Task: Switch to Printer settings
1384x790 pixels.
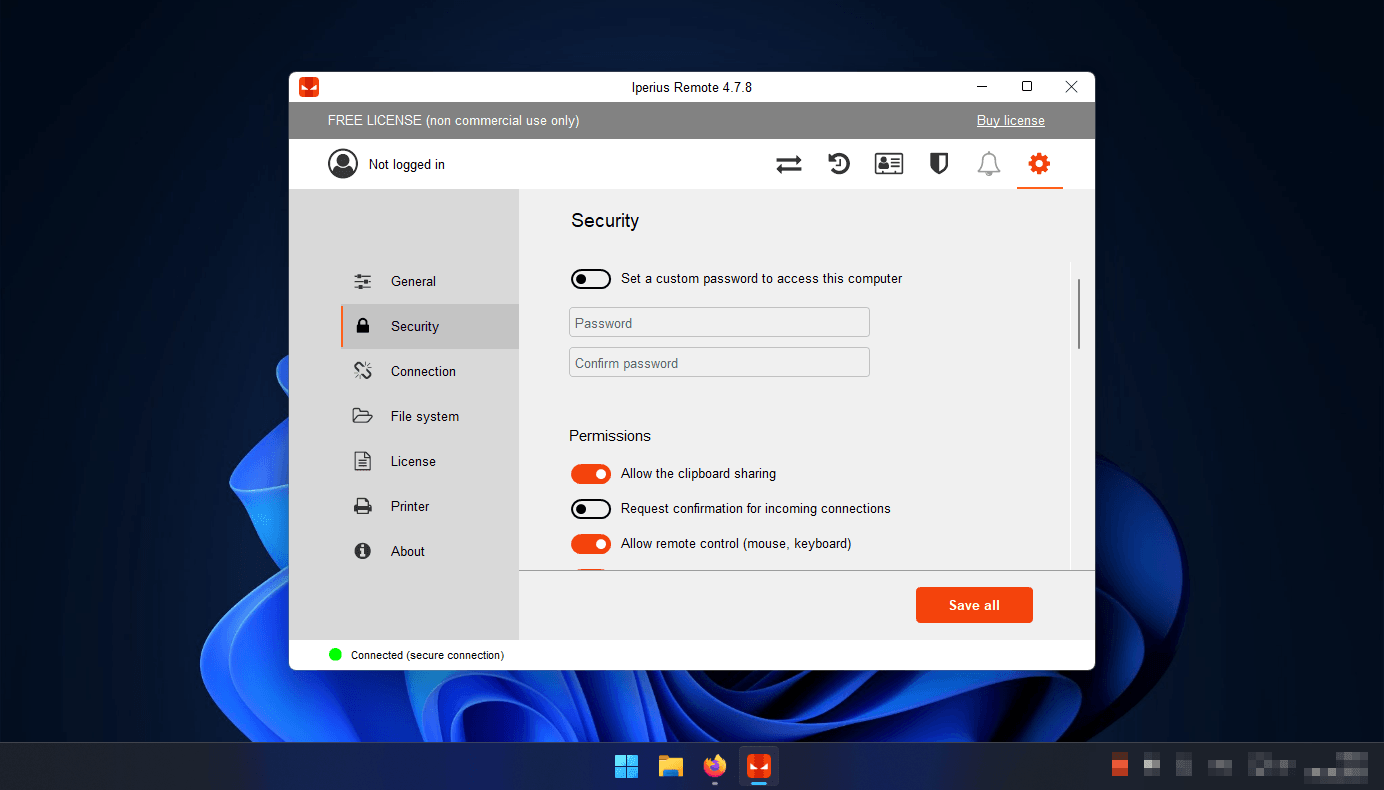Action: point(430,506)
